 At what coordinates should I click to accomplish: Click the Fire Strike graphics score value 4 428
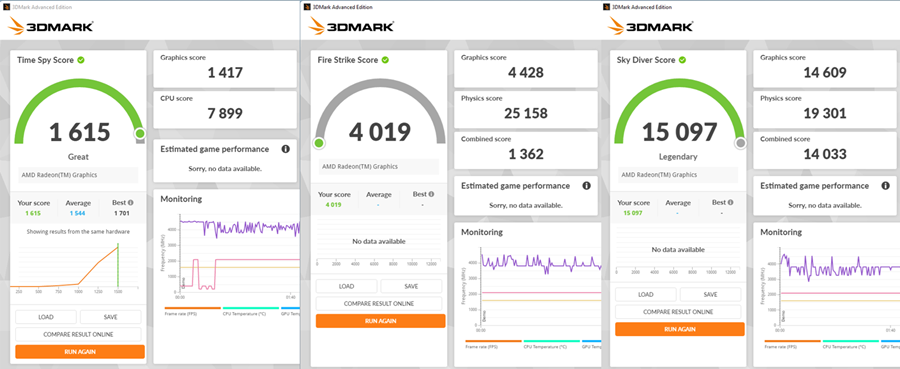coord(526,72)
